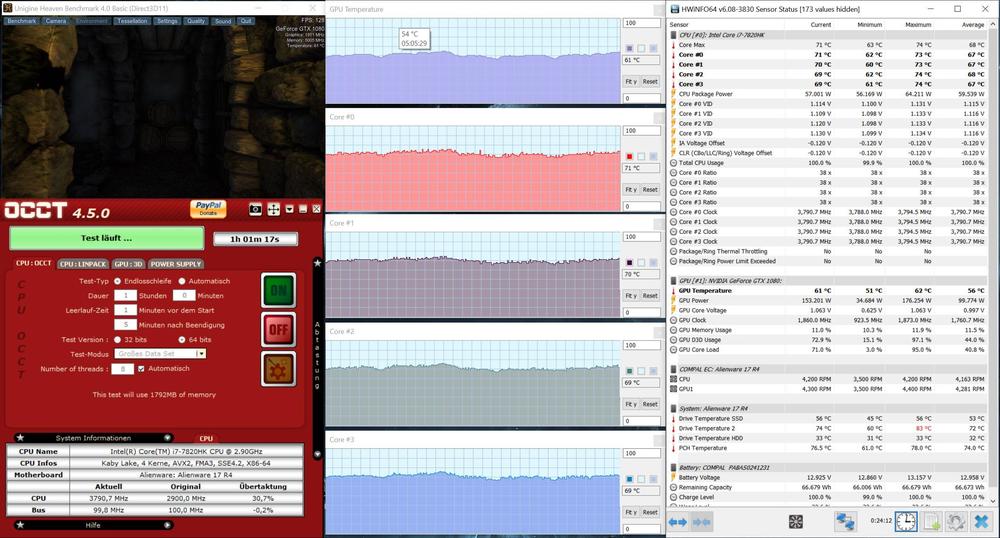The height and width of the screenshot is (538, 1000).
Task: Toggle the Automatisch threads checkbox
Action: tap(141, 368)
